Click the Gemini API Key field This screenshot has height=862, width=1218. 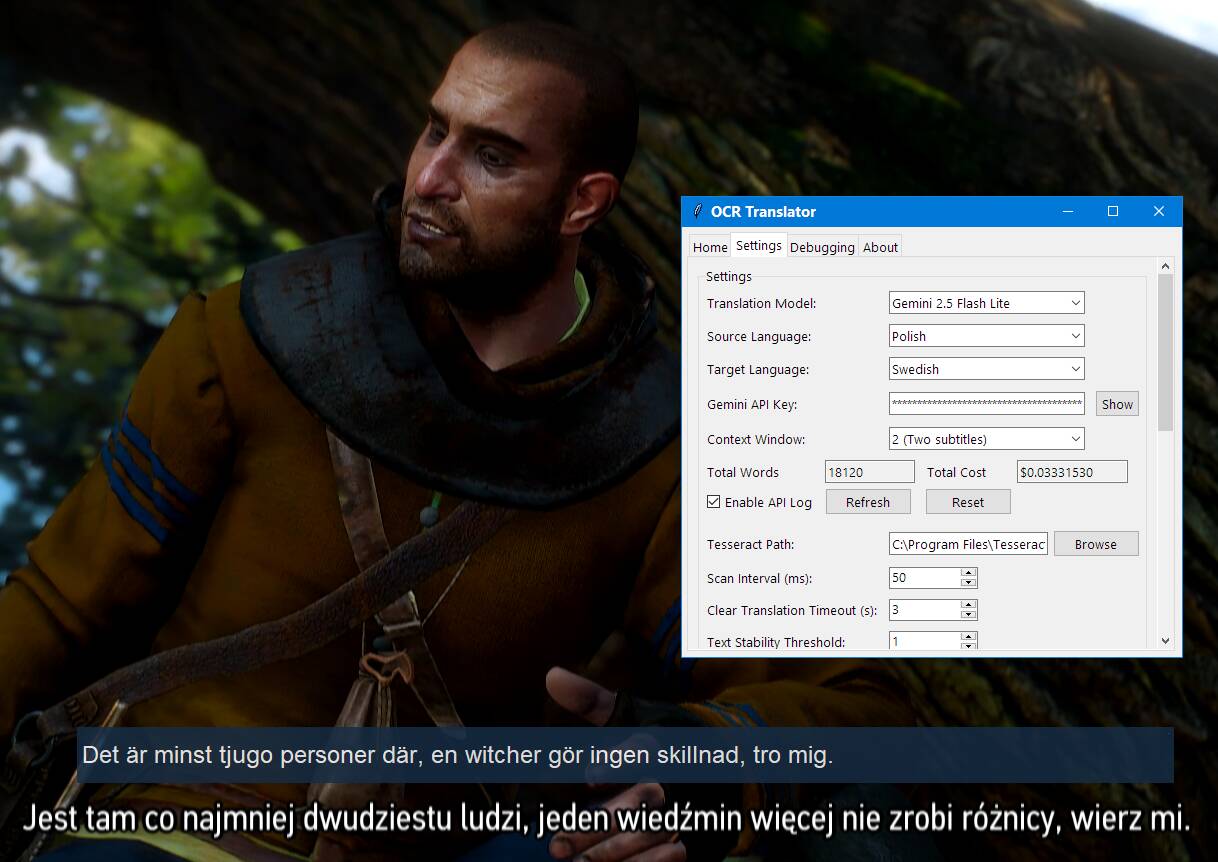point(987,404)
